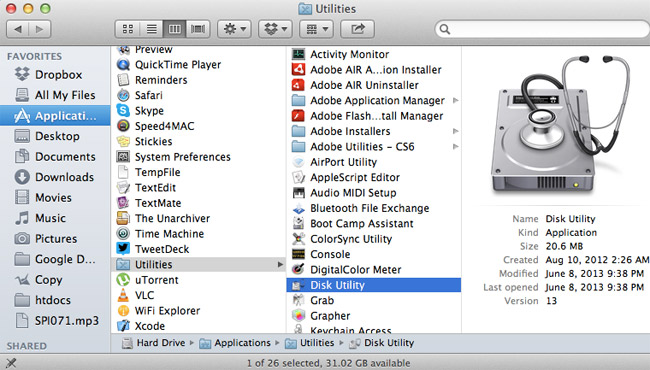Expand Adobe Utilities - CS6 arrow

tap(456, 146)
